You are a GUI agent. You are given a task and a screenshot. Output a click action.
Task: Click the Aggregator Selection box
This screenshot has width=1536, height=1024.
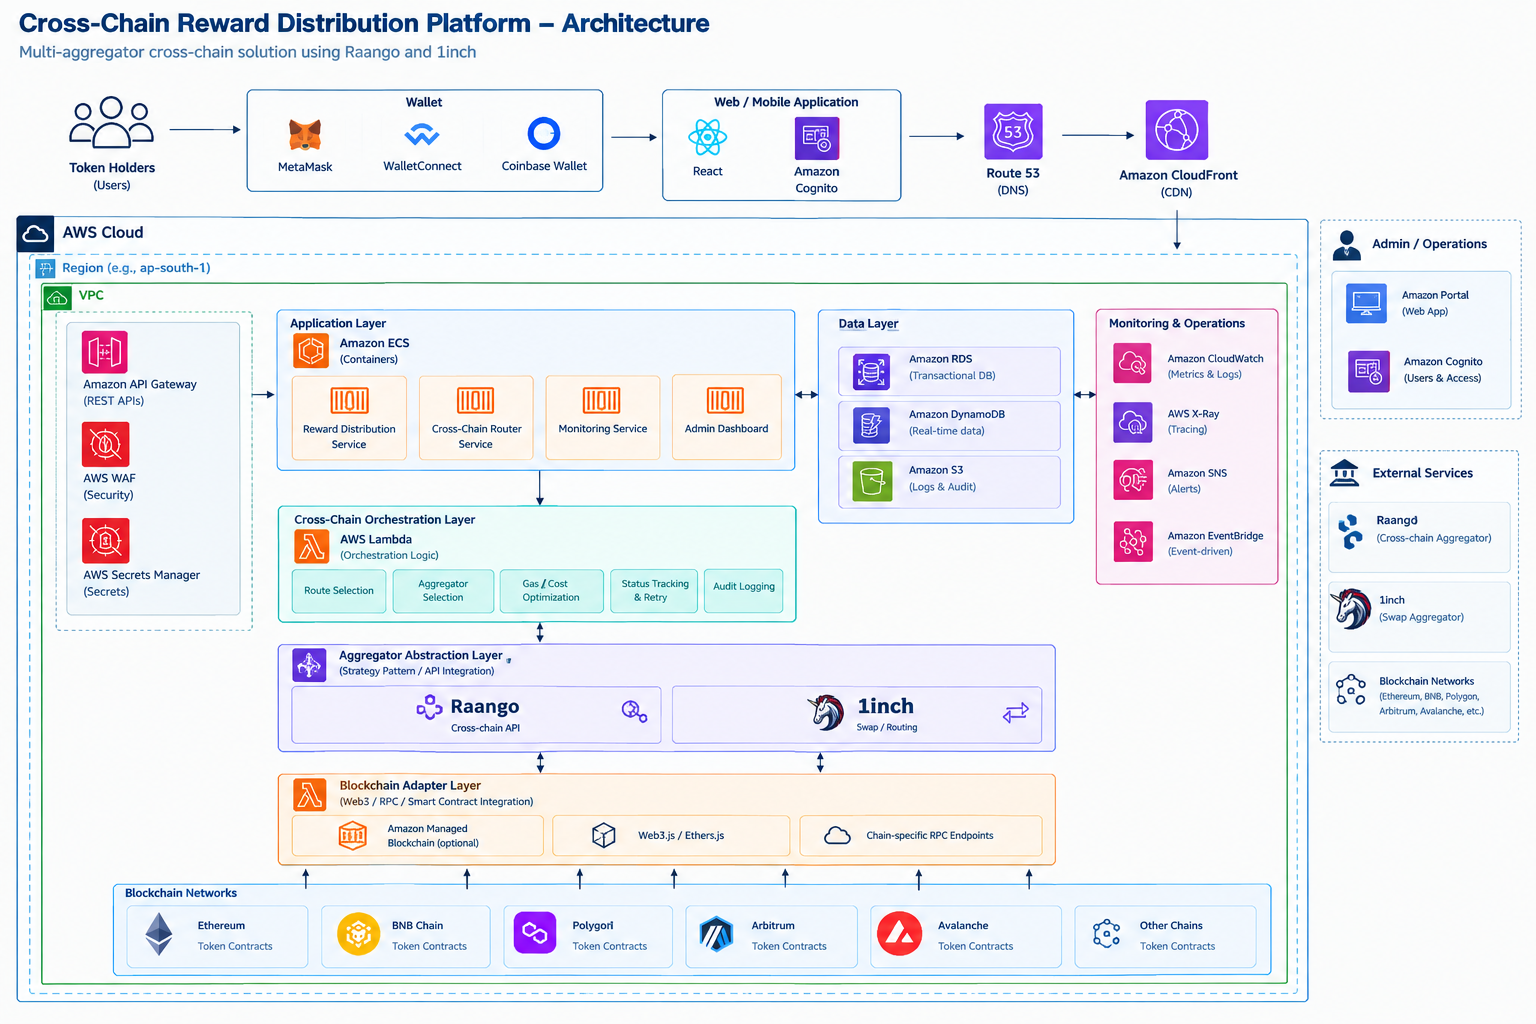(x=443, y=591)
